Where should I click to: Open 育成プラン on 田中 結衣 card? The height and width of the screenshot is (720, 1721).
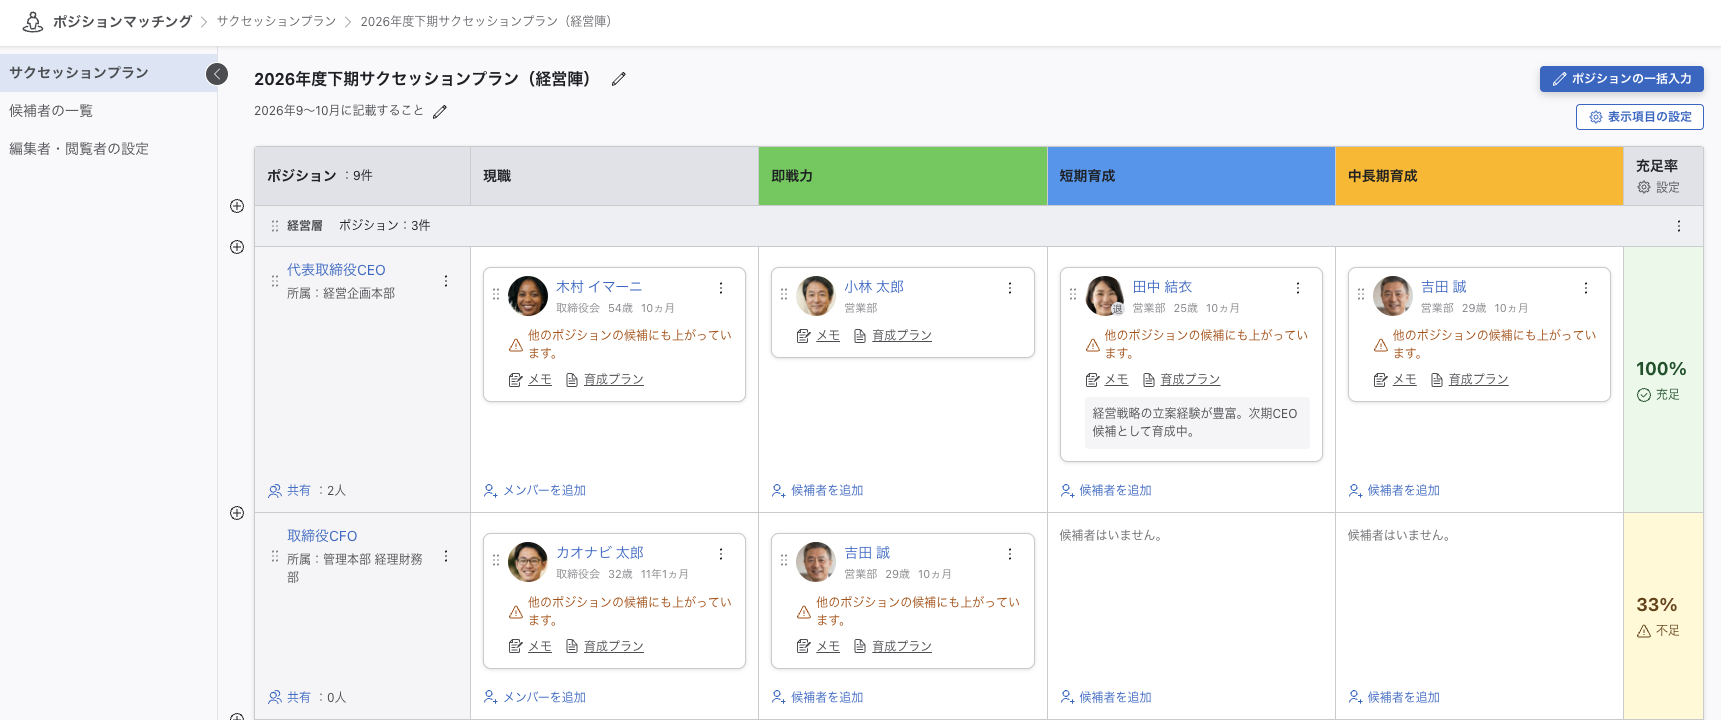click(1181, 380)
